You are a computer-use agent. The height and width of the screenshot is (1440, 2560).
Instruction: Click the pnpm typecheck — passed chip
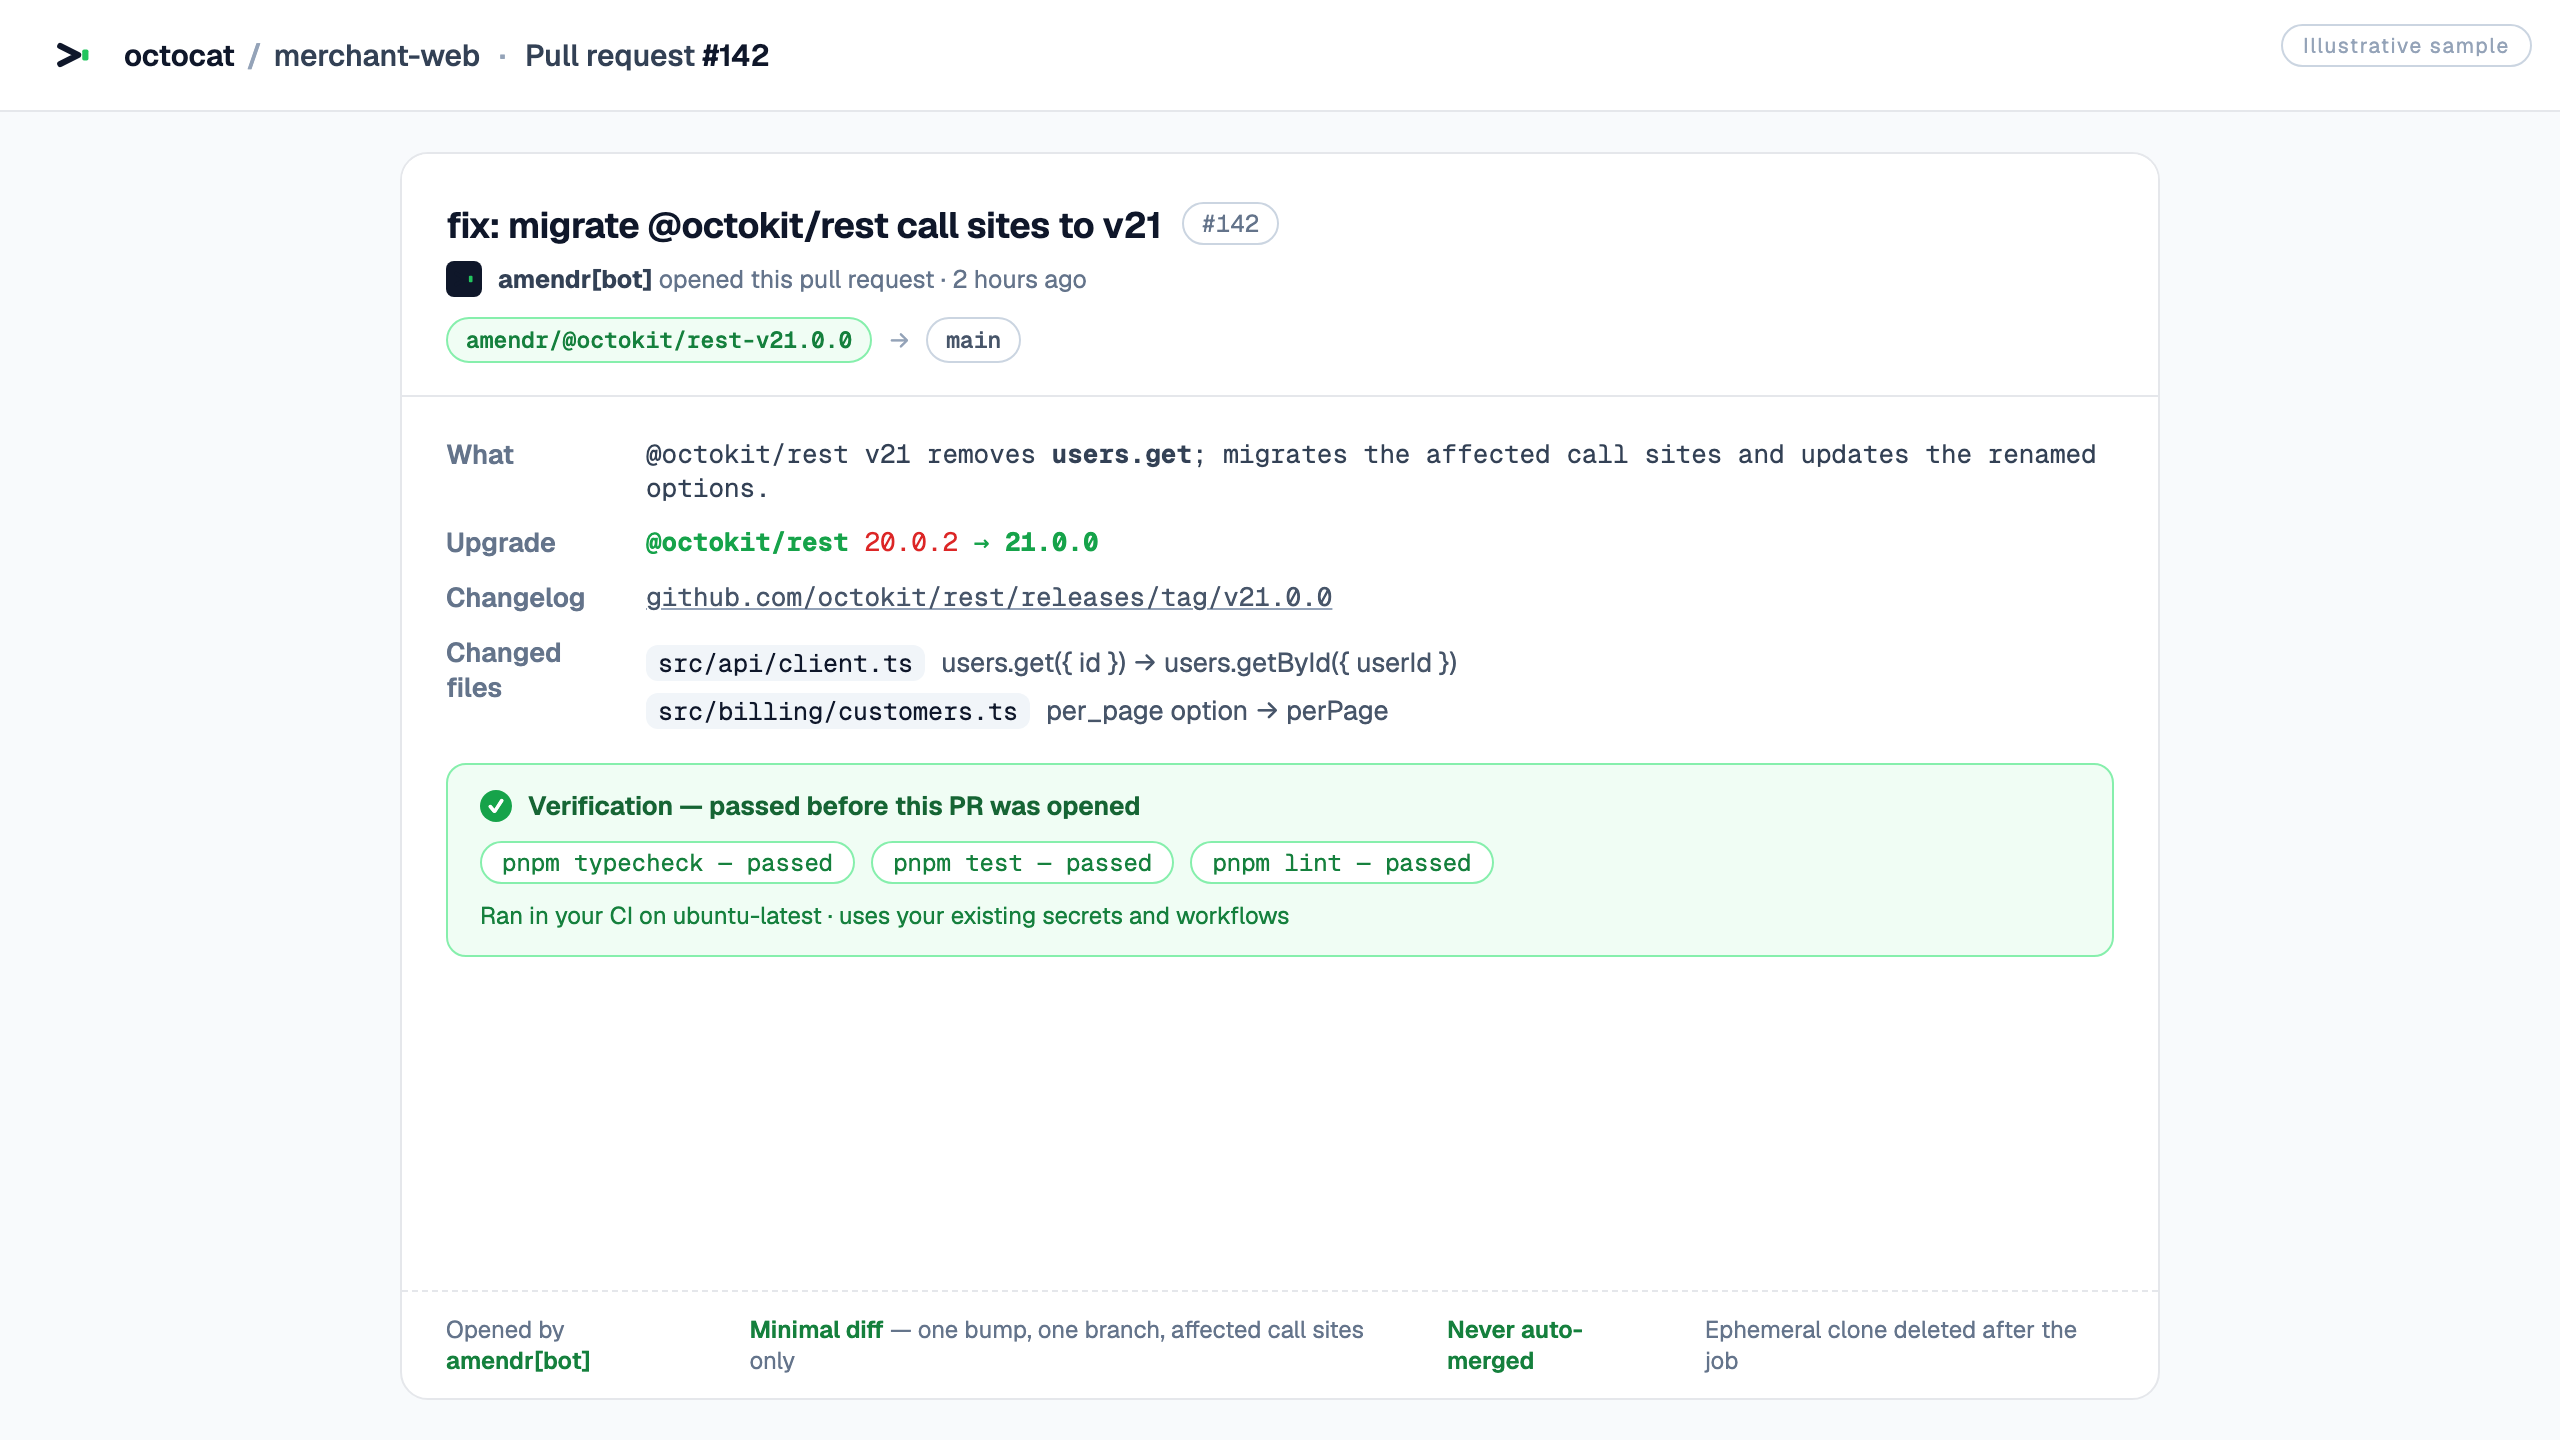coord(667,863)
